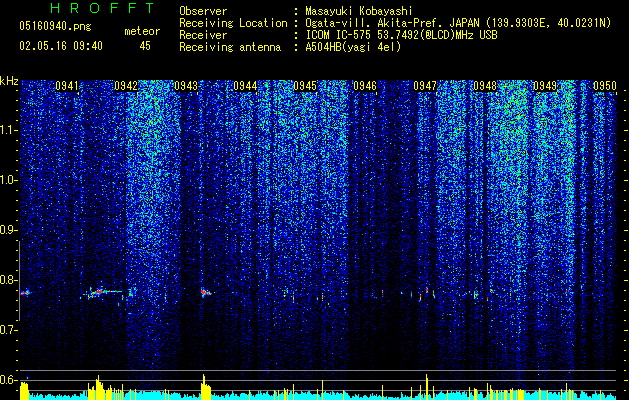
Task: Select the Ogata-vill. Akita-Pref. JAPAN location text
Action: (x=458, y=23)
